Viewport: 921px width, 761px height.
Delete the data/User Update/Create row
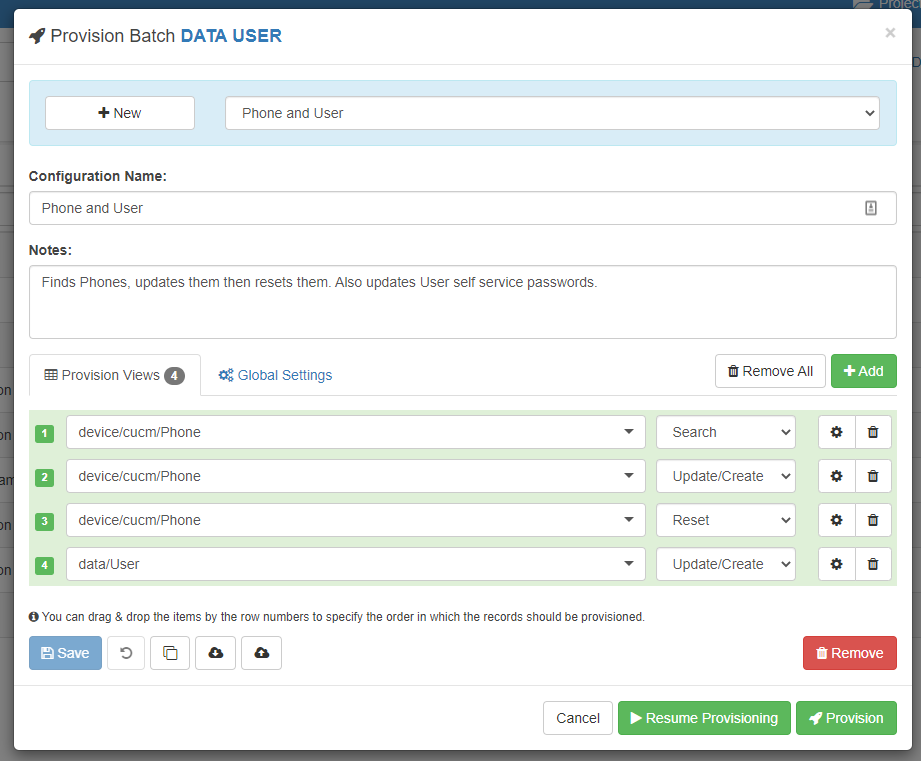click(x=872, y=564)
